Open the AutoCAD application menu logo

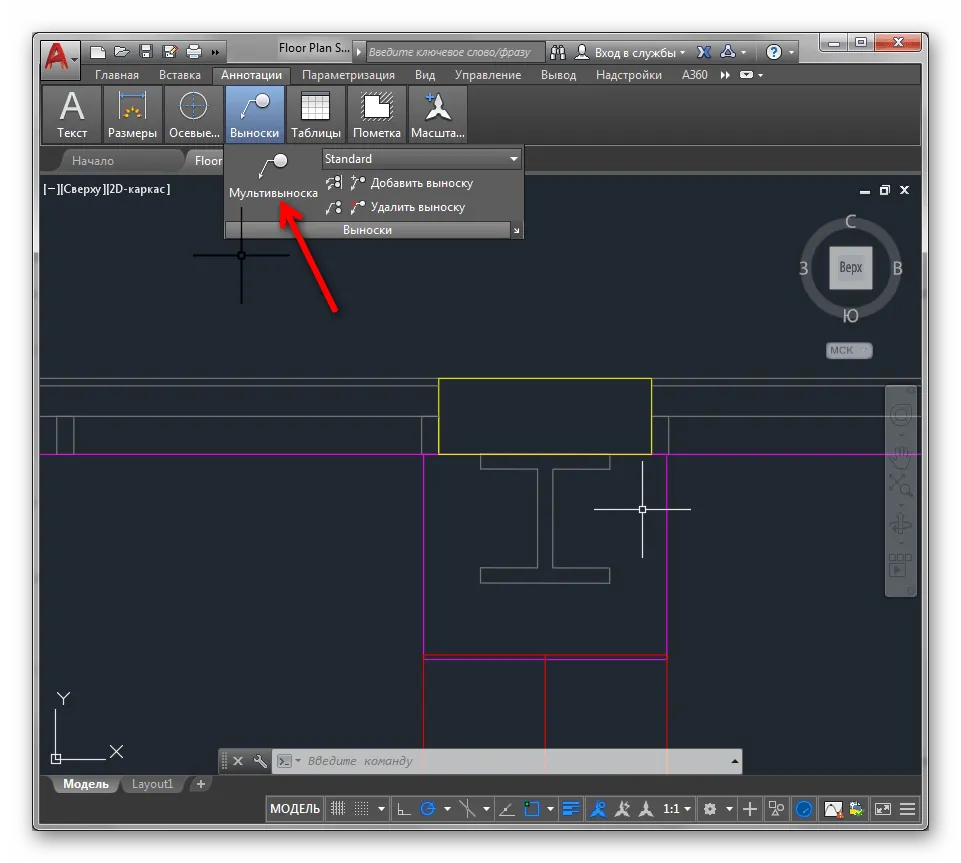(x=59, y=58)
